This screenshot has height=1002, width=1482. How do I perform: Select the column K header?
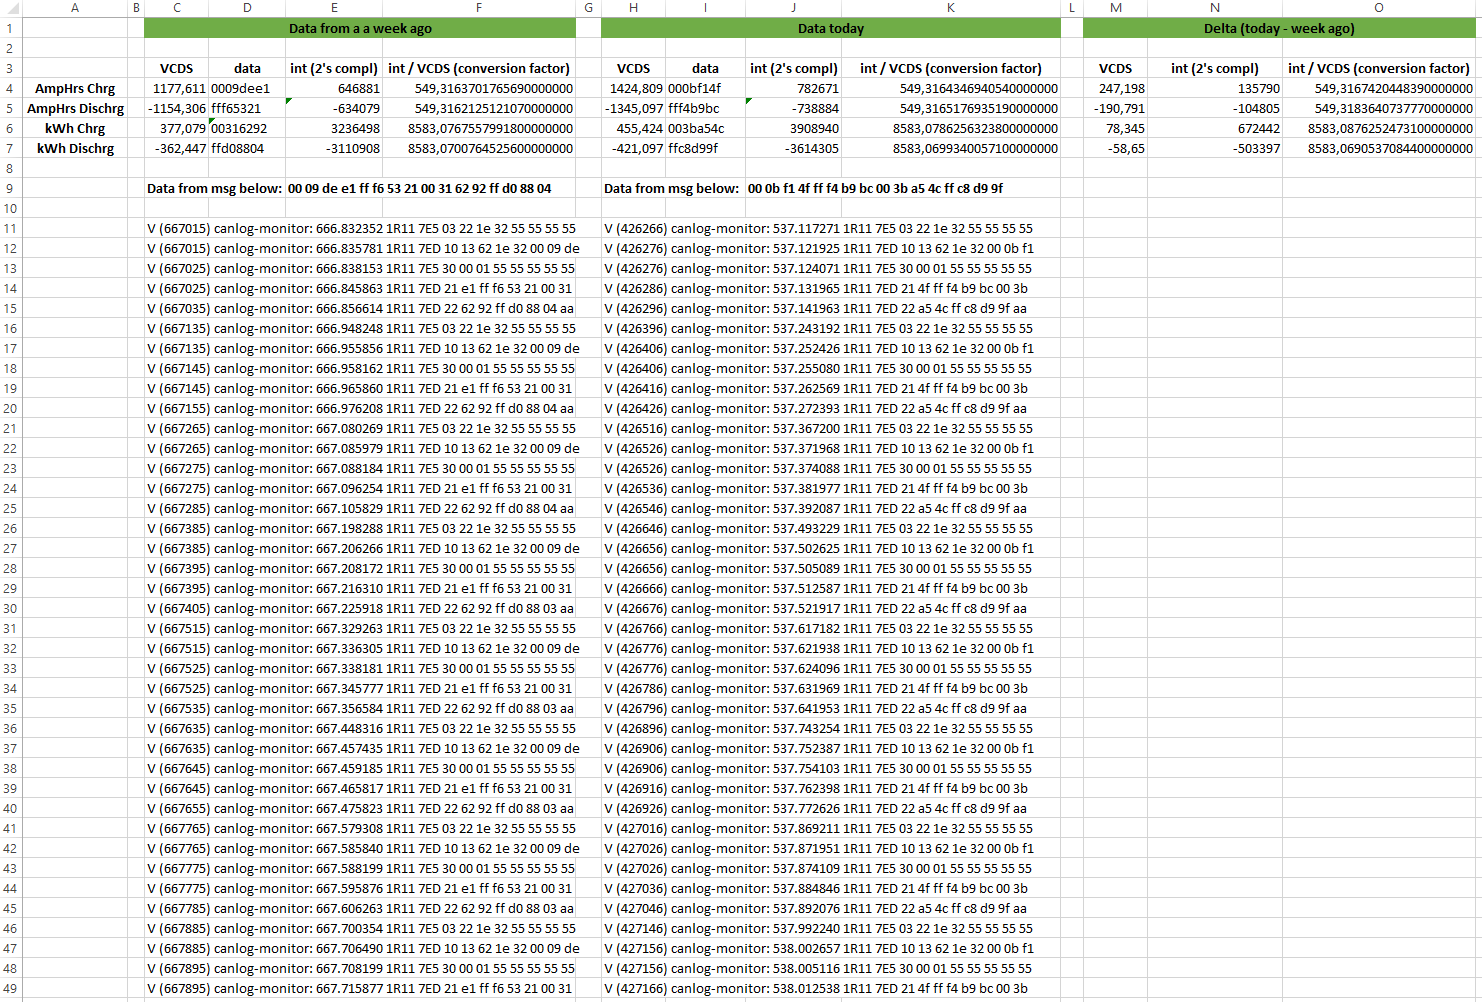(950, 8)
